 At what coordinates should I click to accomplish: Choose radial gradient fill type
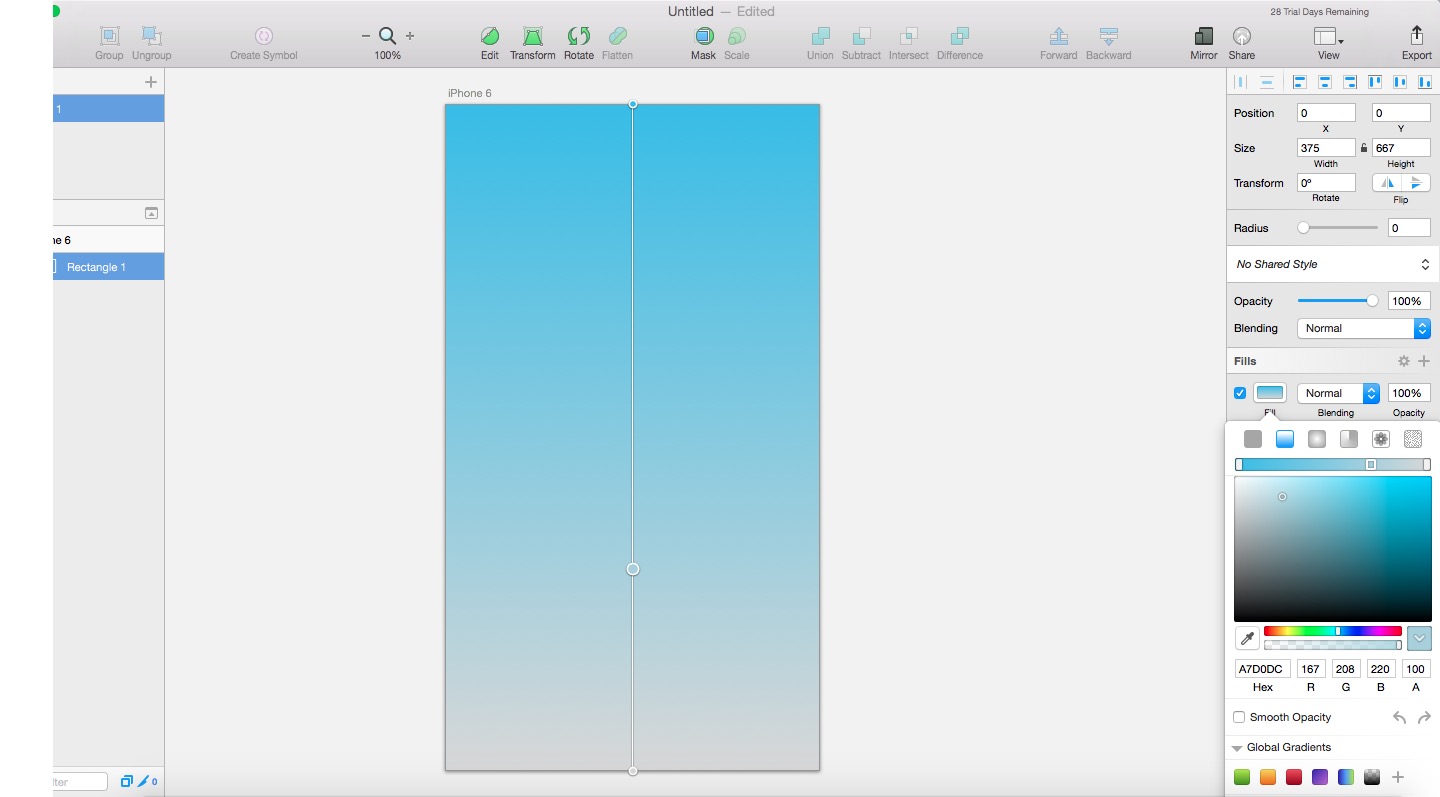[x=1317, y=439]
